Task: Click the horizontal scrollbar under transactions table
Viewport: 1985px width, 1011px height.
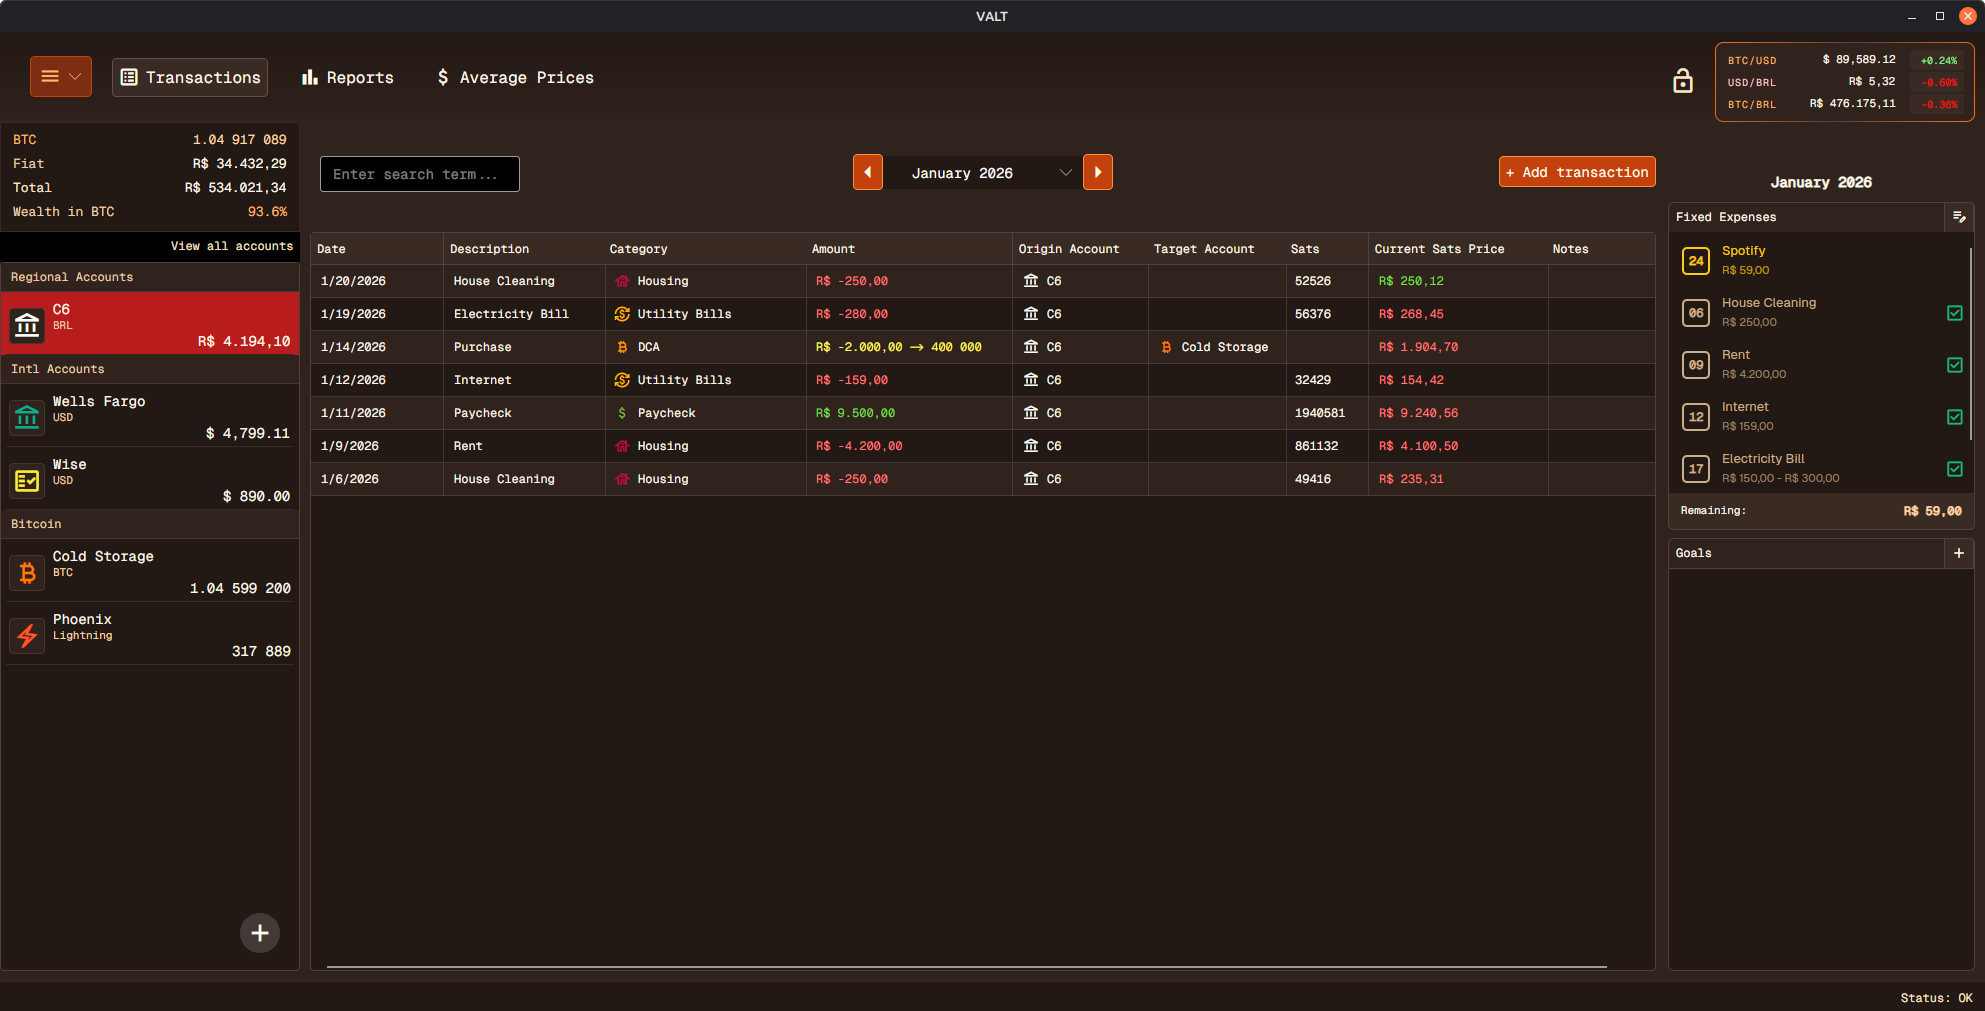Action: click(965, 967)
